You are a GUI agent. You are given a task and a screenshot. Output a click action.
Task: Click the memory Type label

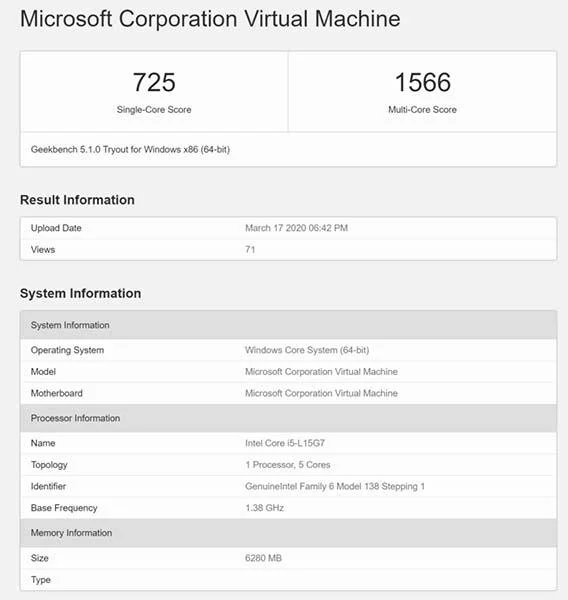click(41, 580)
